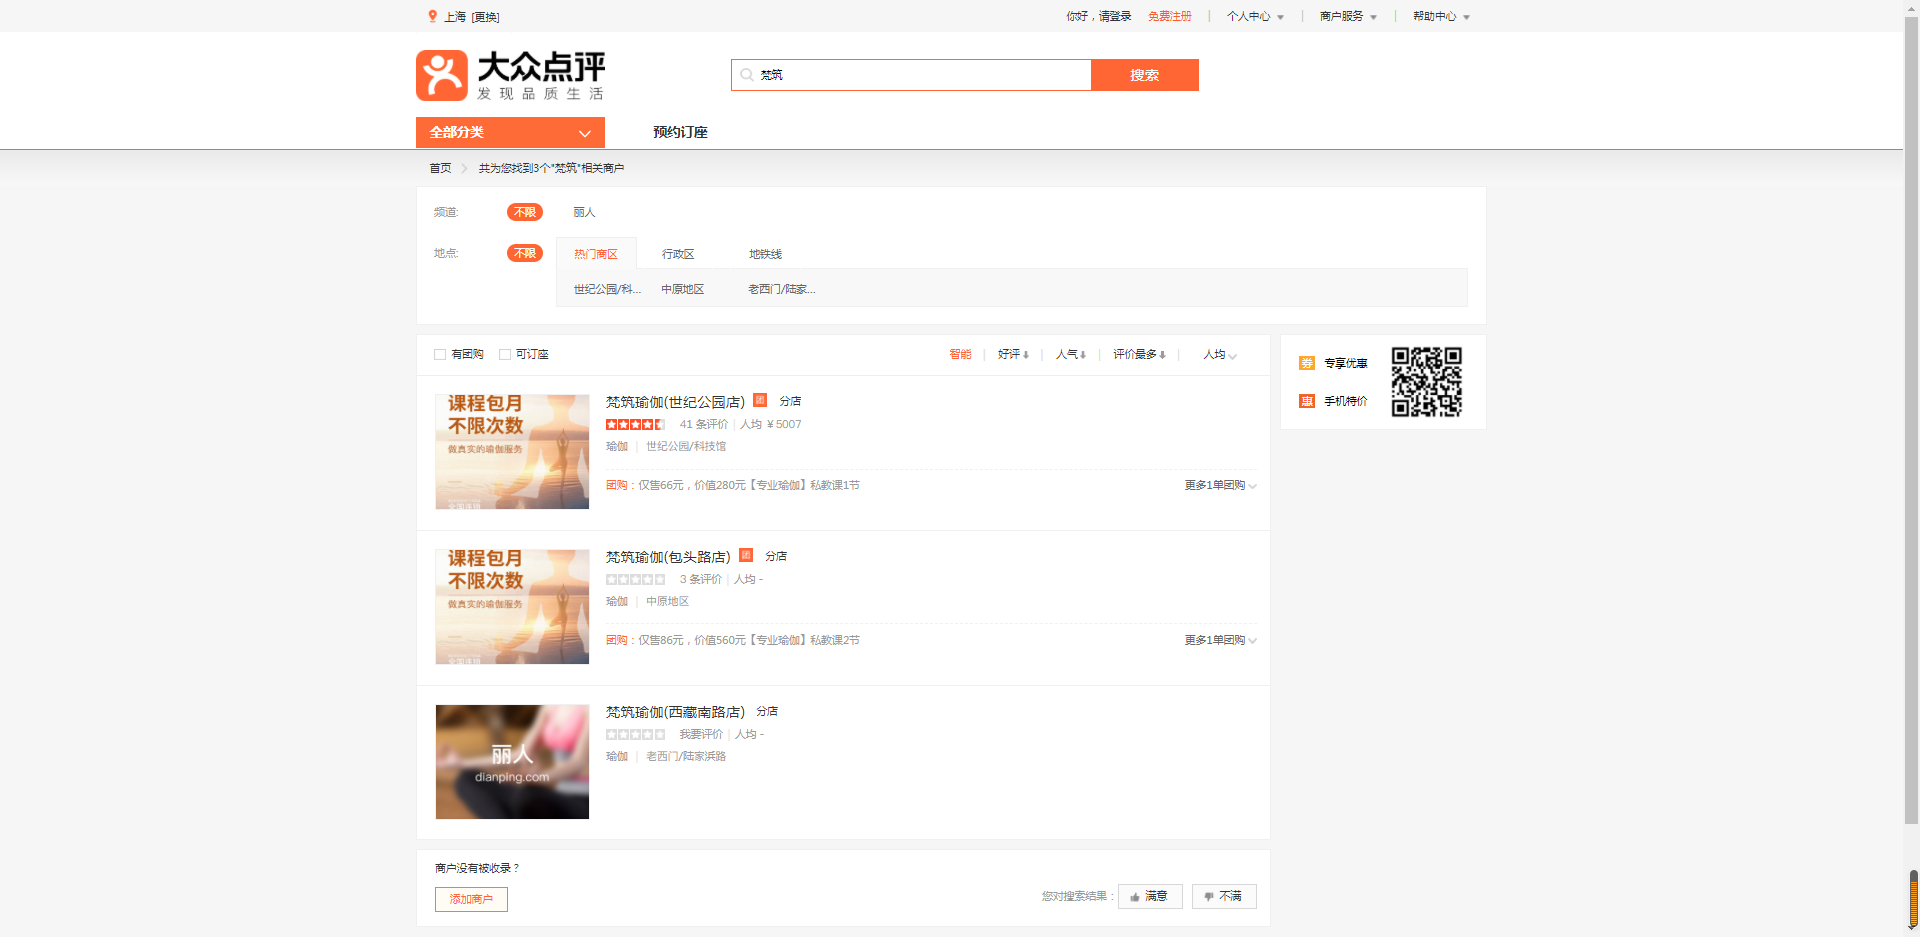Screen dimensions: 1920x937
Task: Switch to the 地铁线 location tab
Action: [765, 254]
